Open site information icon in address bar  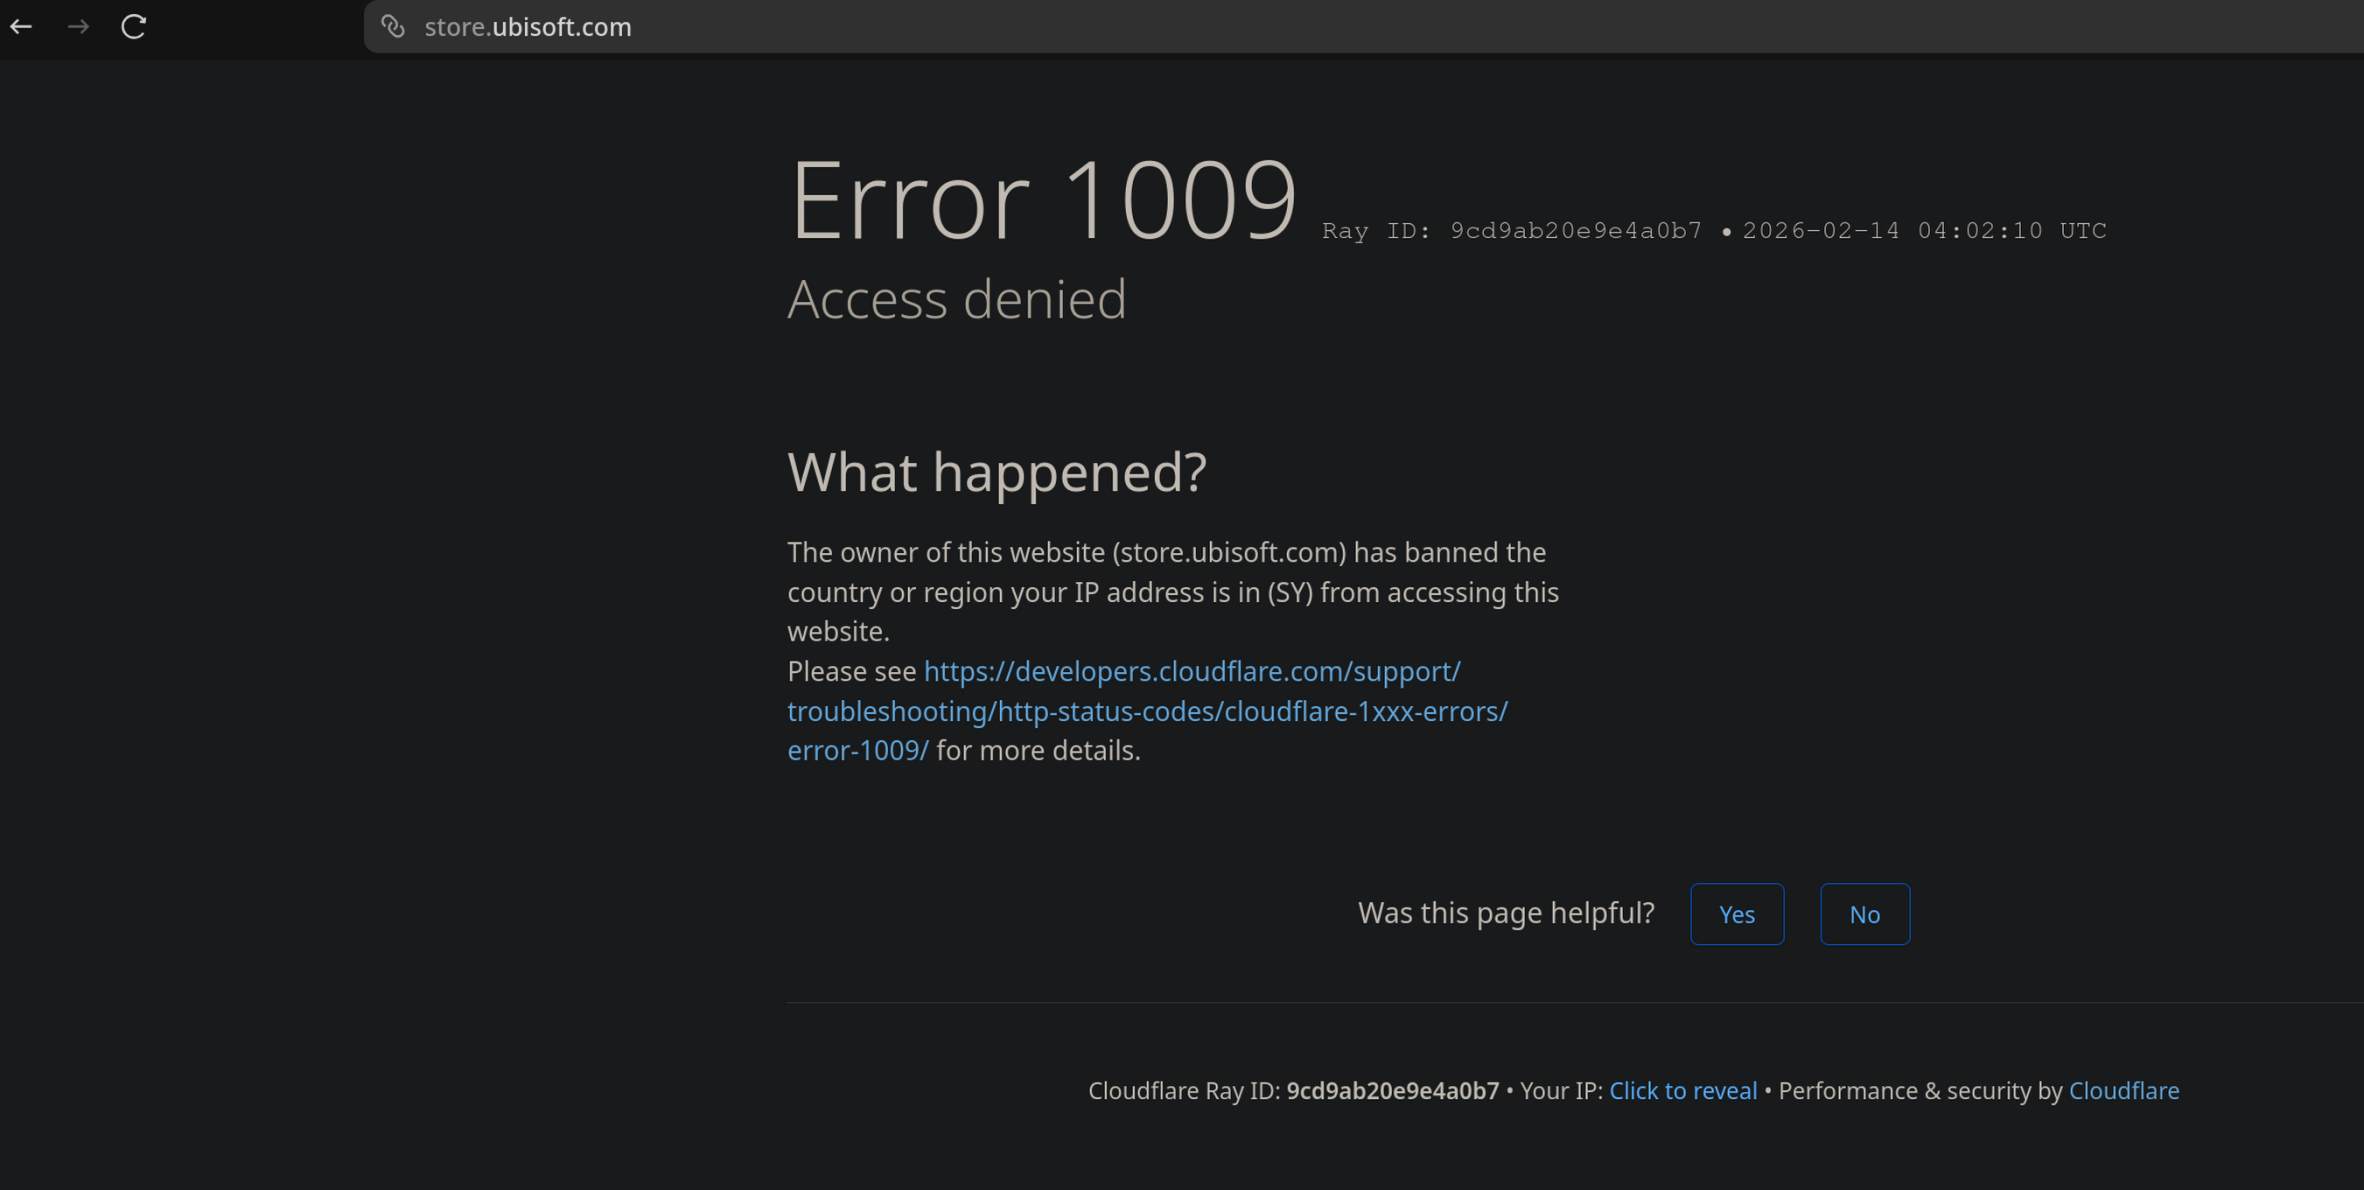pos(393,27)
